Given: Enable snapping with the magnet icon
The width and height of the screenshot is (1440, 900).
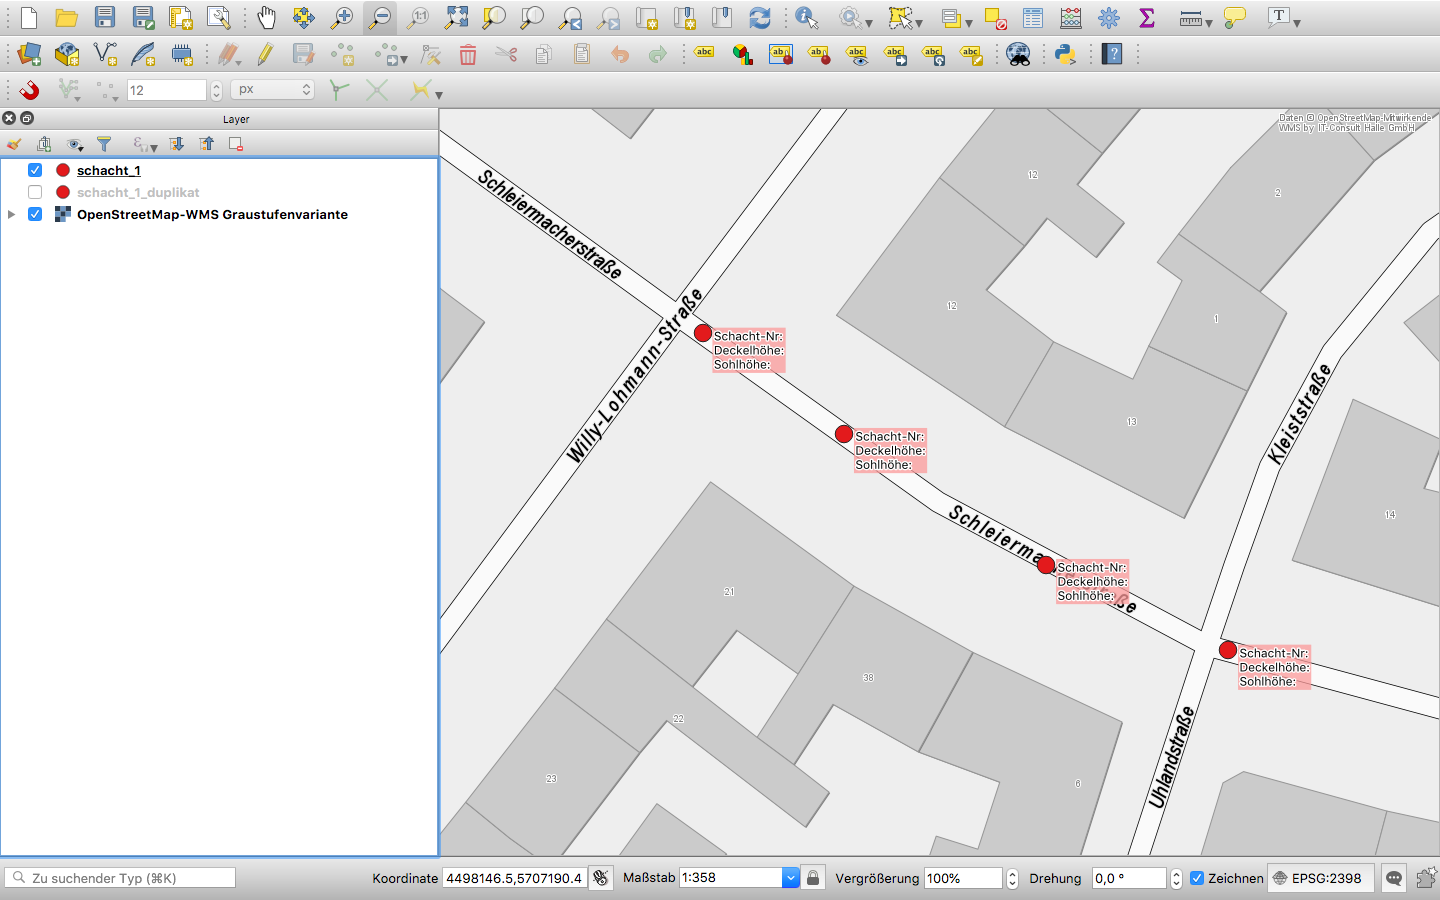Looking at the screenshot, I should tap(29, 90).
